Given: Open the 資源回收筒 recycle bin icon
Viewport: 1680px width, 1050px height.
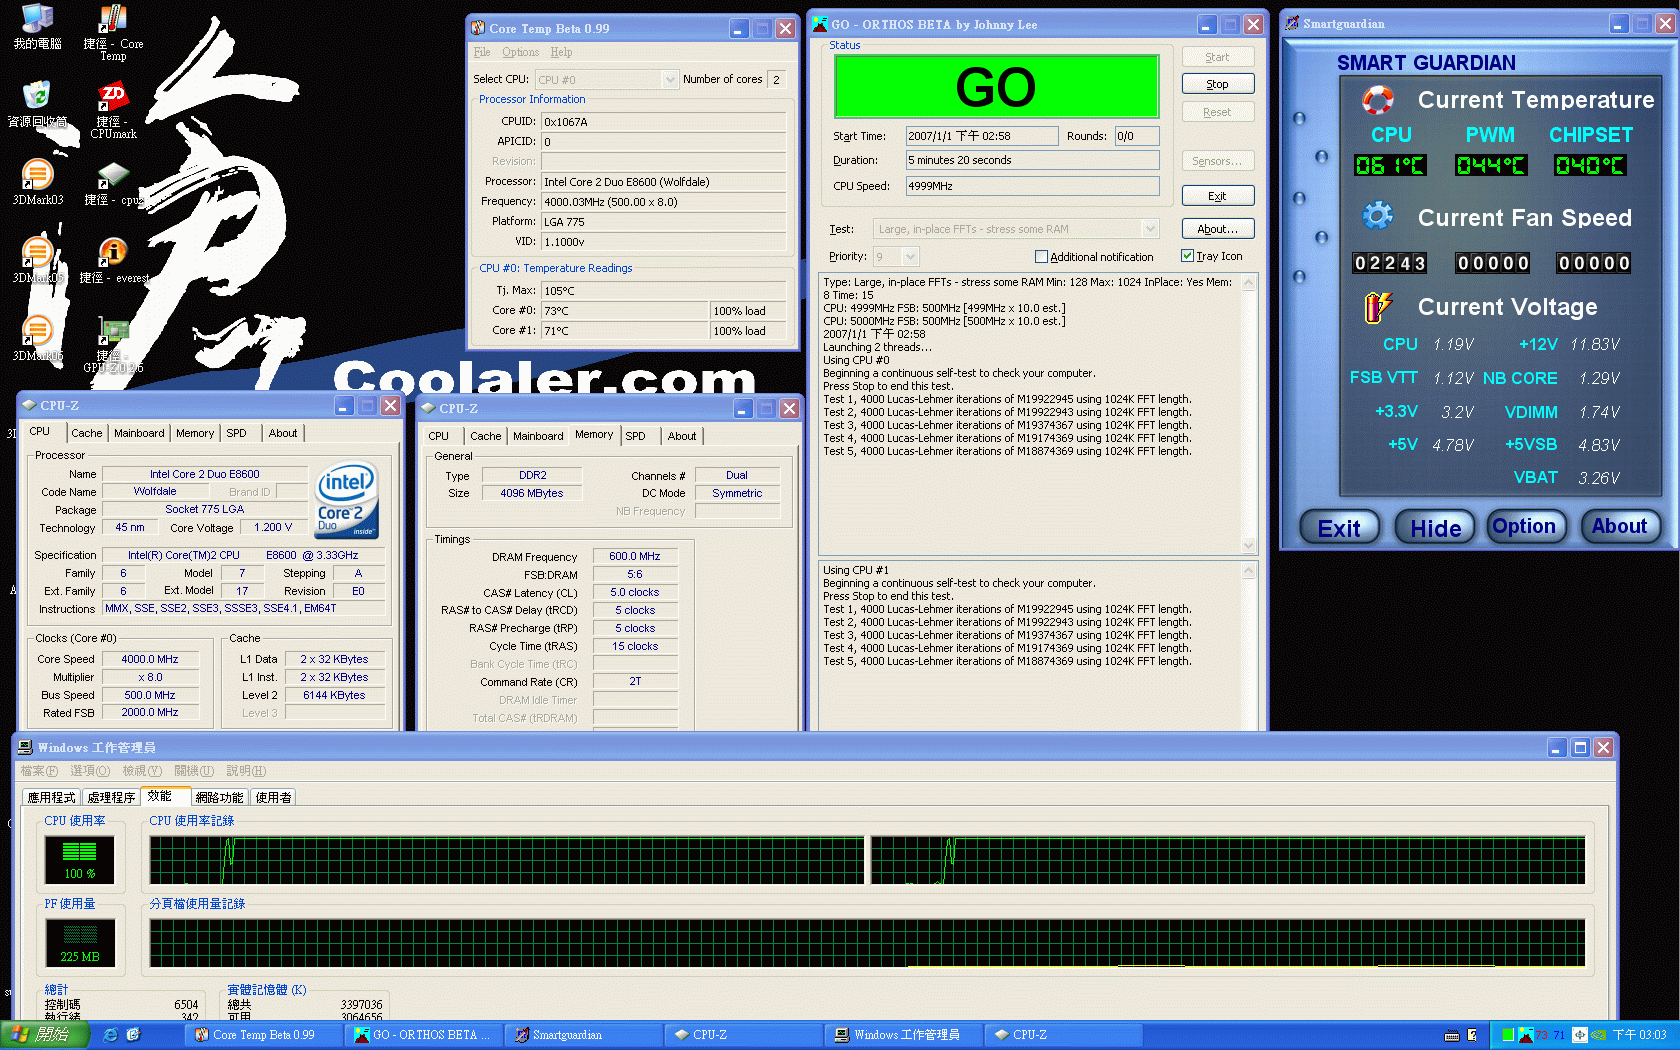Looking at the screenshot, I should click(x=37, y=96).
